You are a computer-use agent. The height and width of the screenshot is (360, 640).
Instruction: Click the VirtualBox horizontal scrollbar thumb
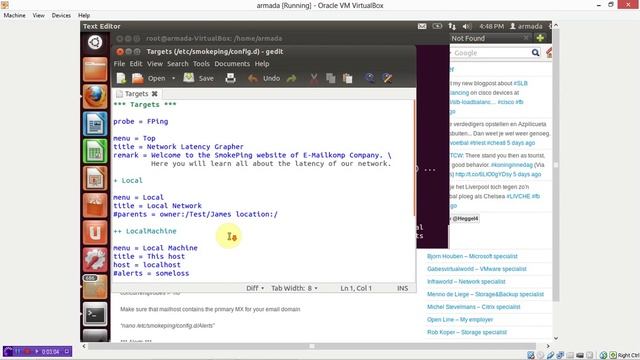312,346
